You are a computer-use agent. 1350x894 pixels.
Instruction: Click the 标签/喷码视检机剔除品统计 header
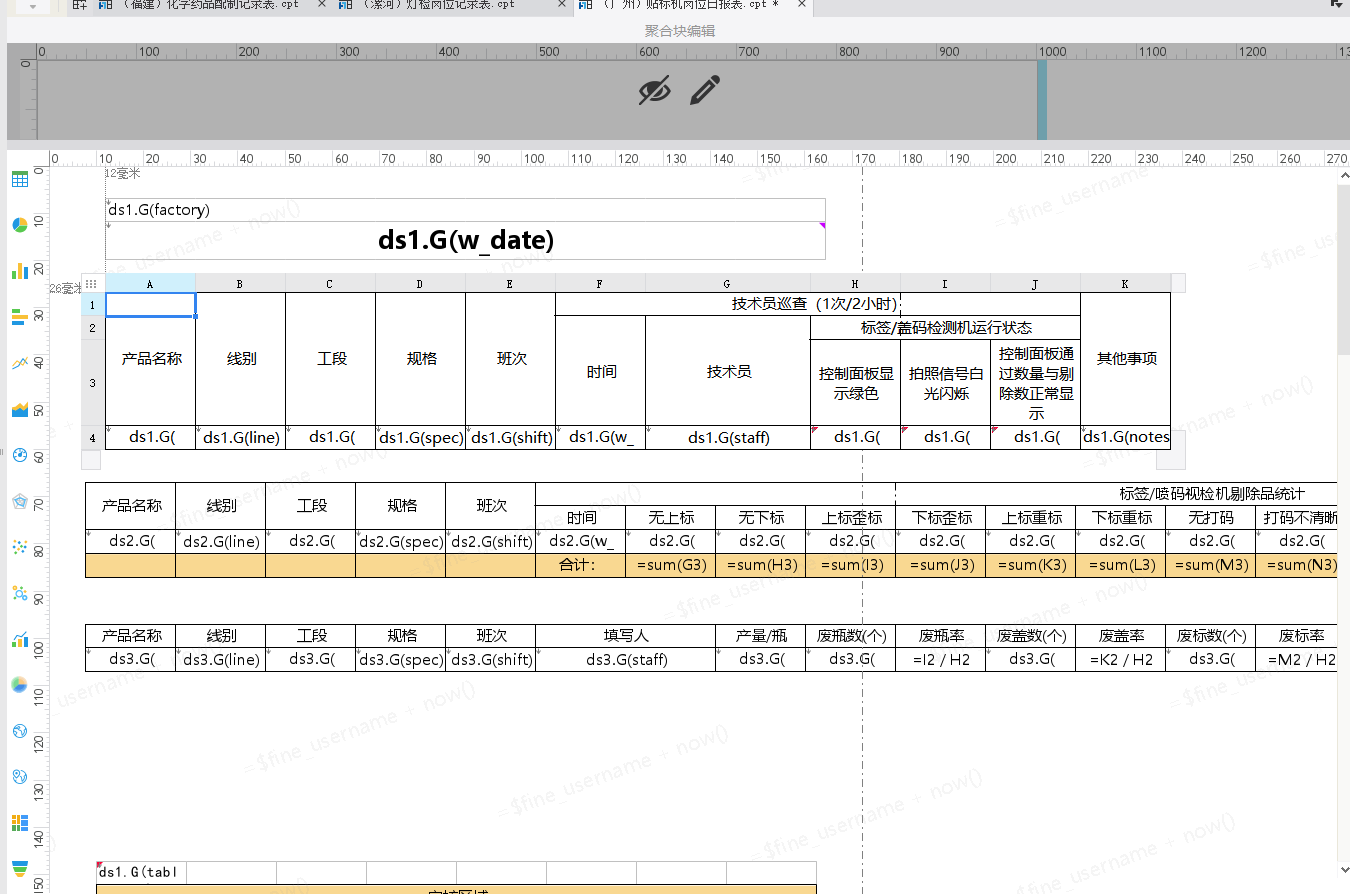coord(1211,494)
